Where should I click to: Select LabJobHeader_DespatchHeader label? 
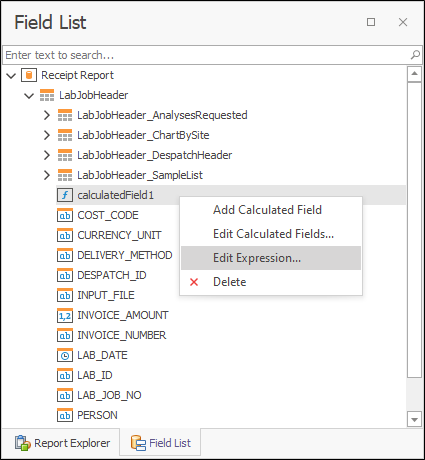click(x=155, y=155)
